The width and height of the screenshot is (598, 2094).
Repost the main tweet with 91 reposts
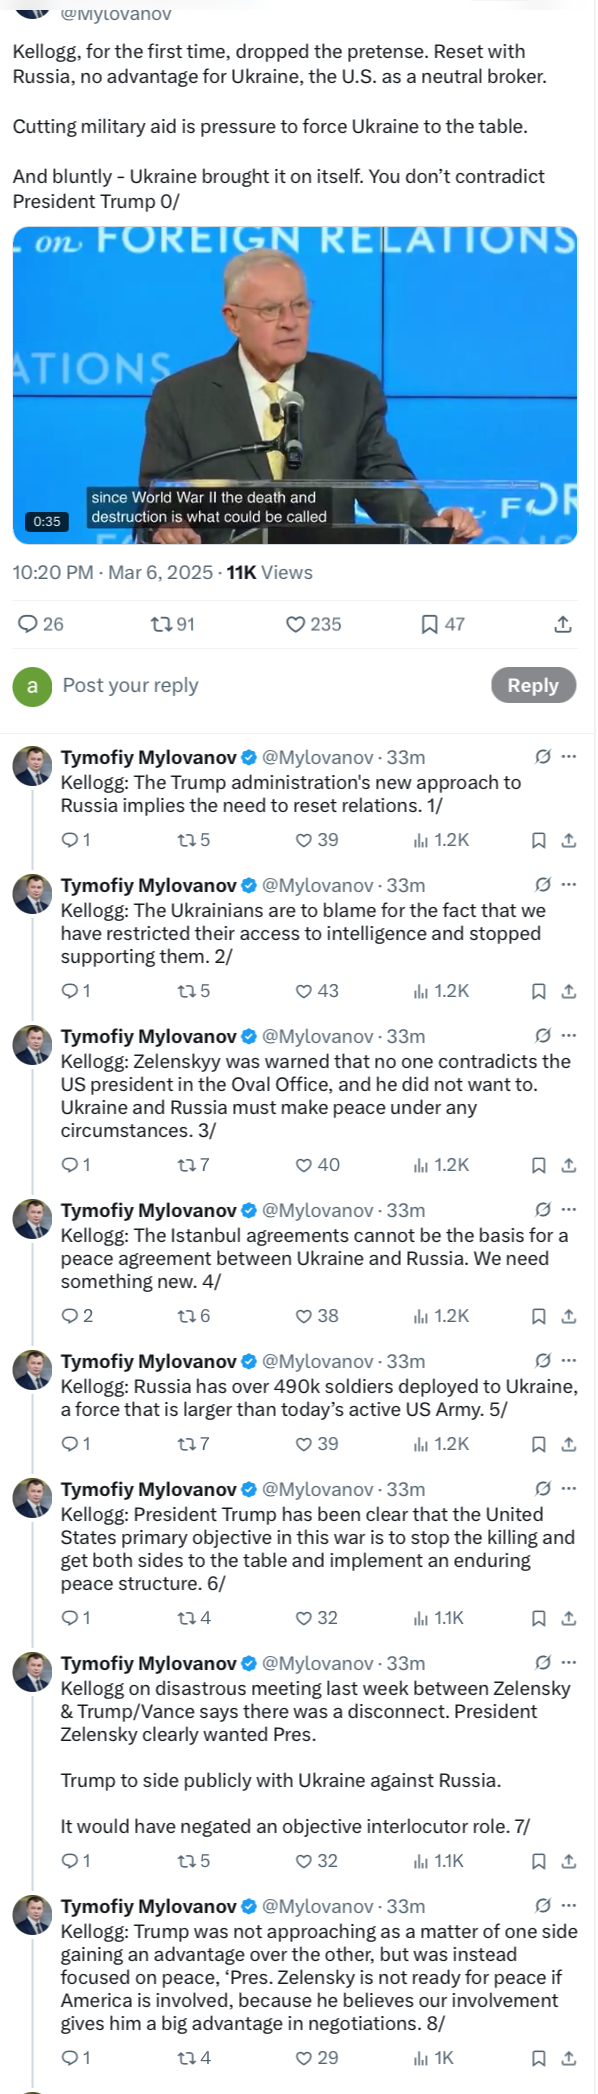(161, 624)
